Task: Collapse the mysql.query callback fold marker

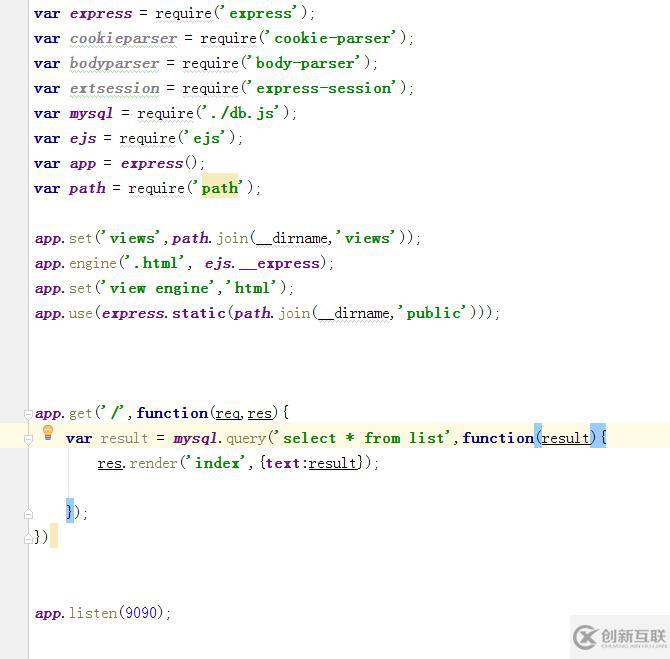Action: 28,439
